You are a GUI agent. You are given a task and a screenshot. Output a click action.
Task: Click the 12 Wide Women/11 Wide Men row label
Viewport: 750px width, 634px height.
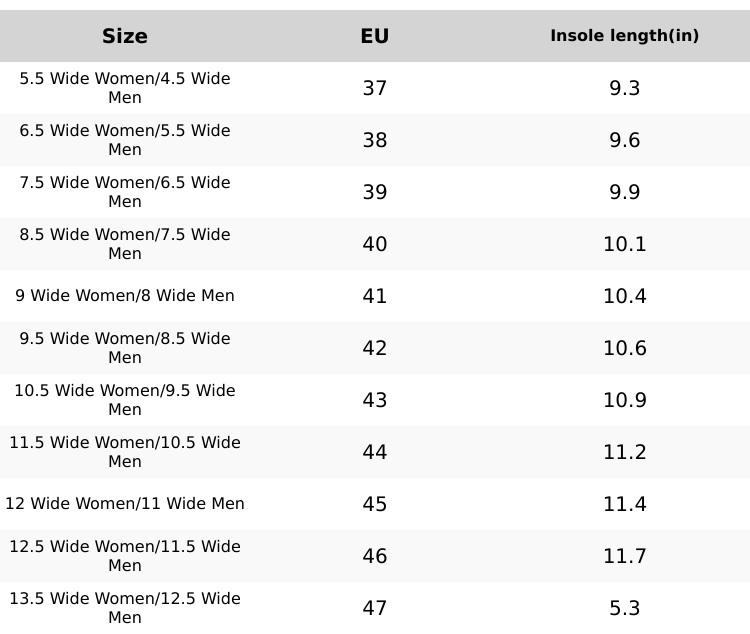click(x=125, y=504)
